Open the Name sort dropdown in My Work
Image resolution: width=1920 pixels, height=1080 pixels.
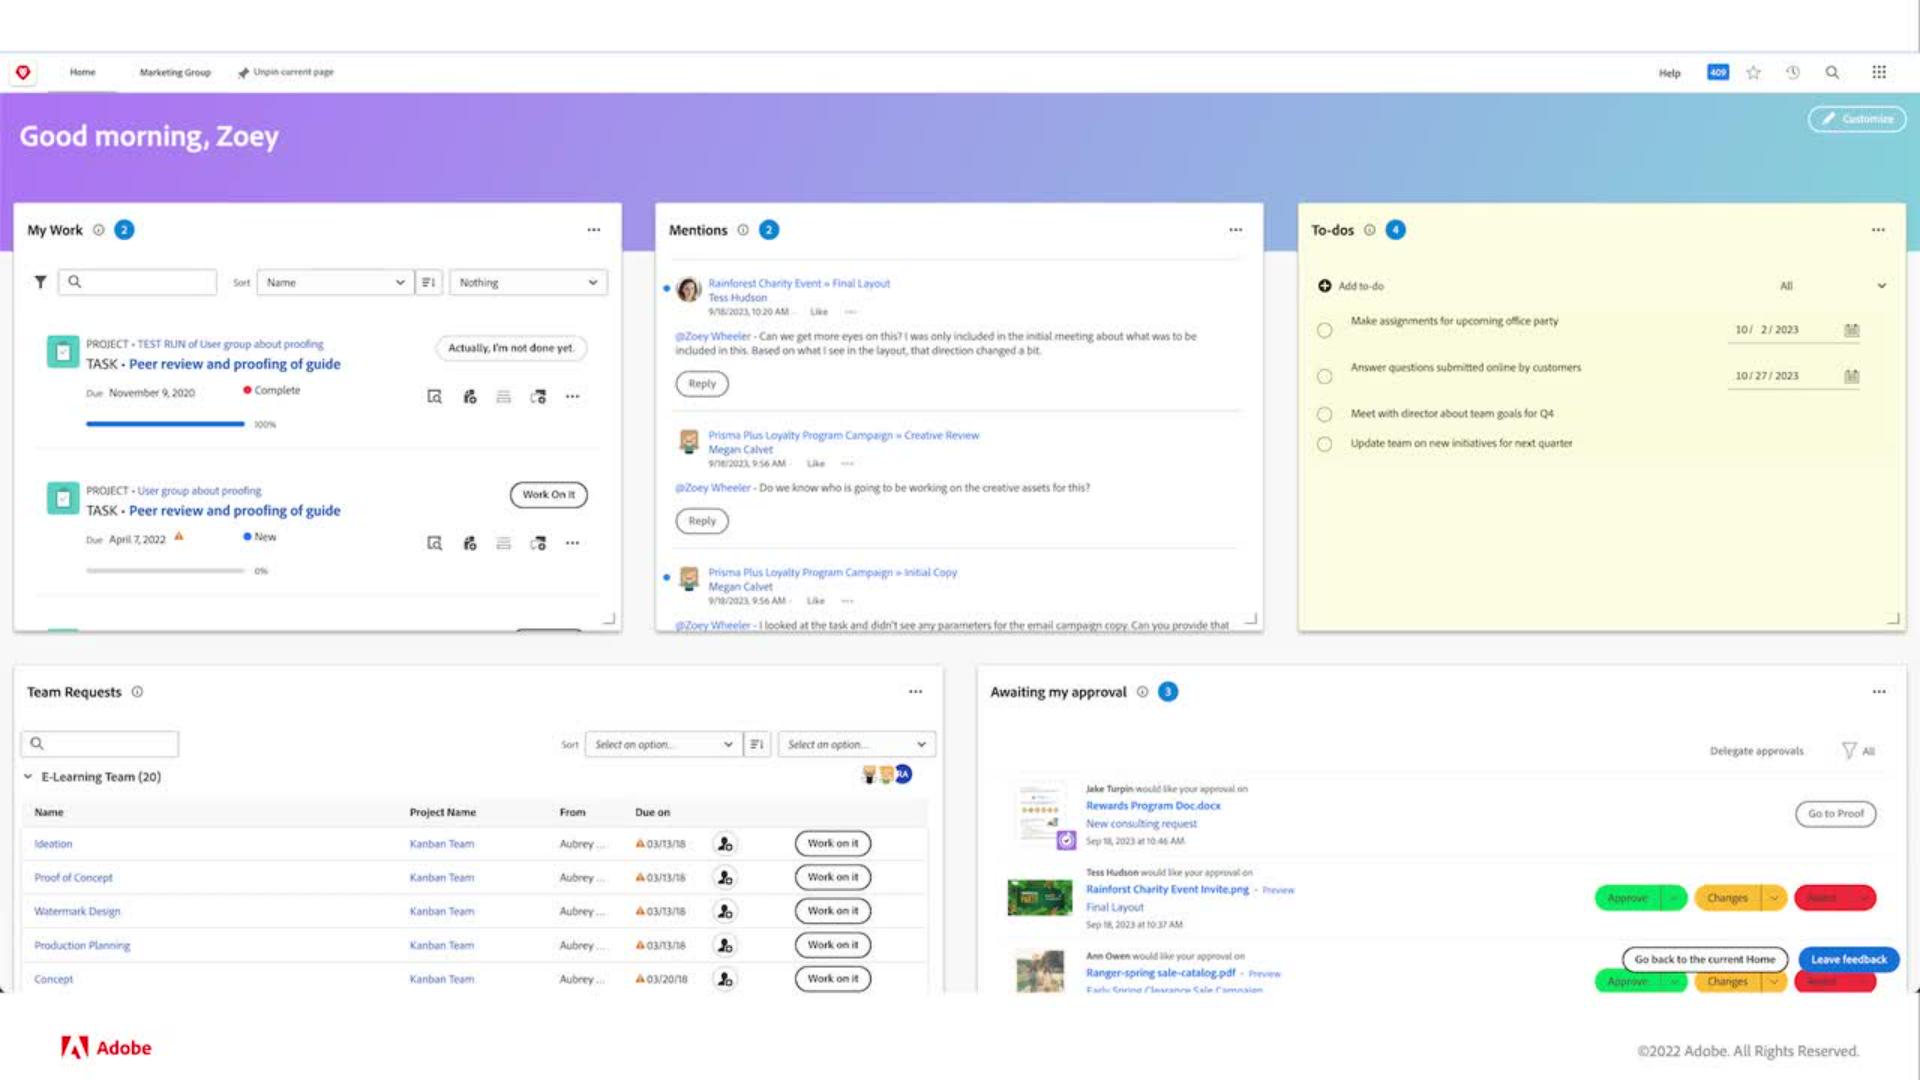tap(334, 282)
